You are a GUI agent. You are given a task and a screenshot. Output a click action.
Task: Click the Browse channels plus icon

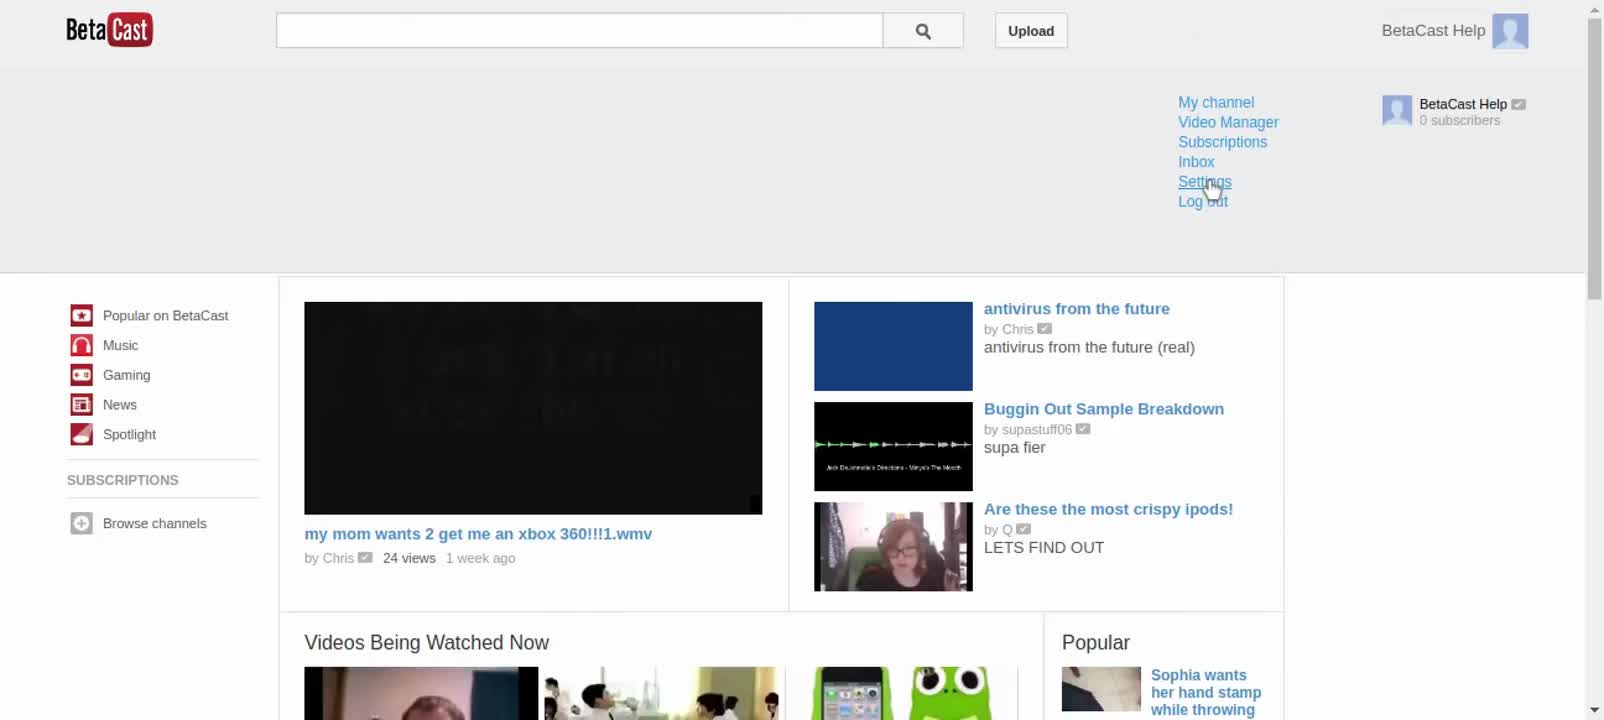(x=81, y=524)
